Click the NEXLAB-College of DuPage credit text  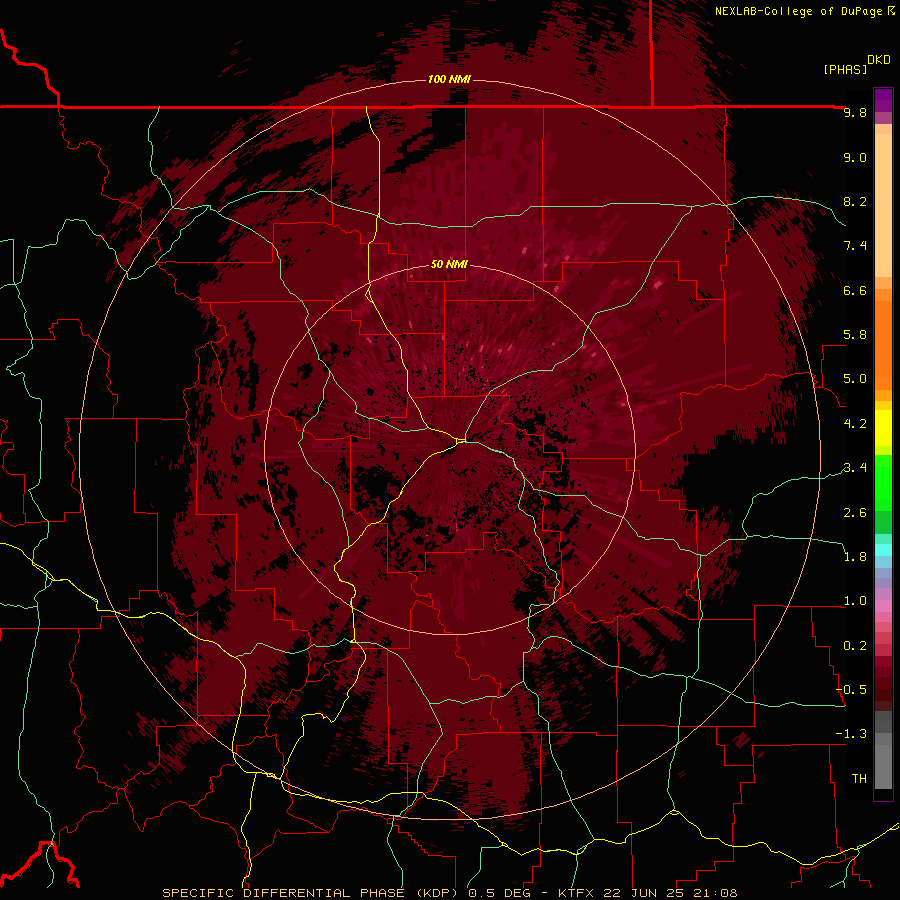pos(800,11)
